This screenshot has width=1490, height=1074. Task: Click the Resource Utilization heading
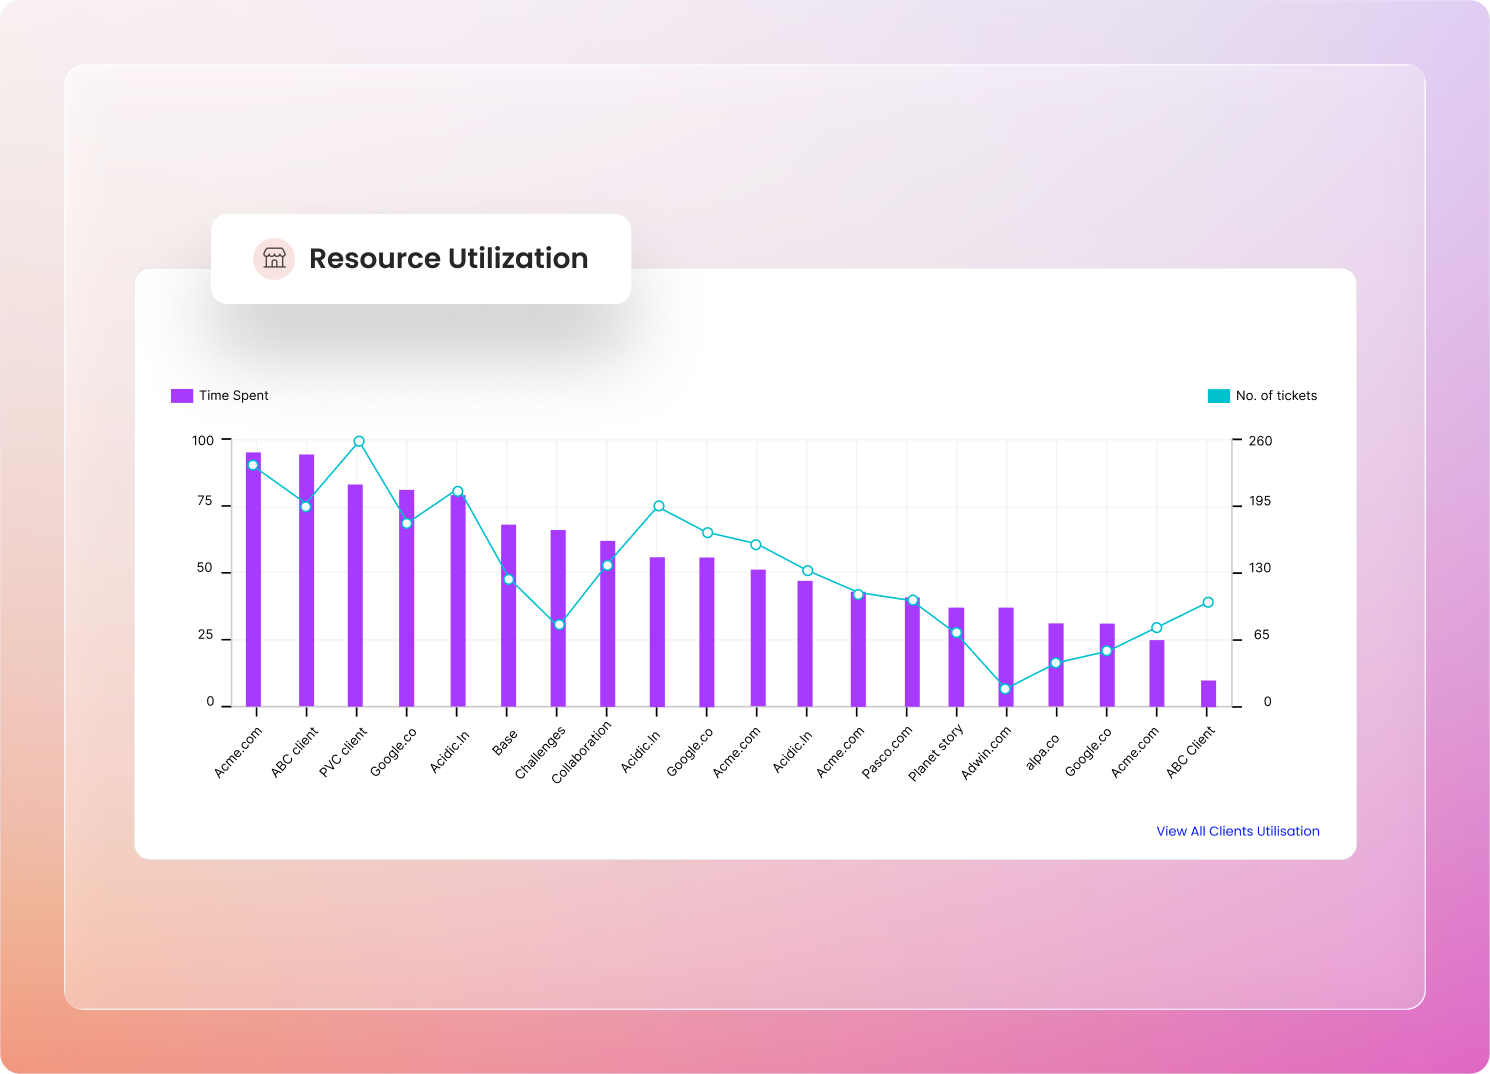[448, 259]
